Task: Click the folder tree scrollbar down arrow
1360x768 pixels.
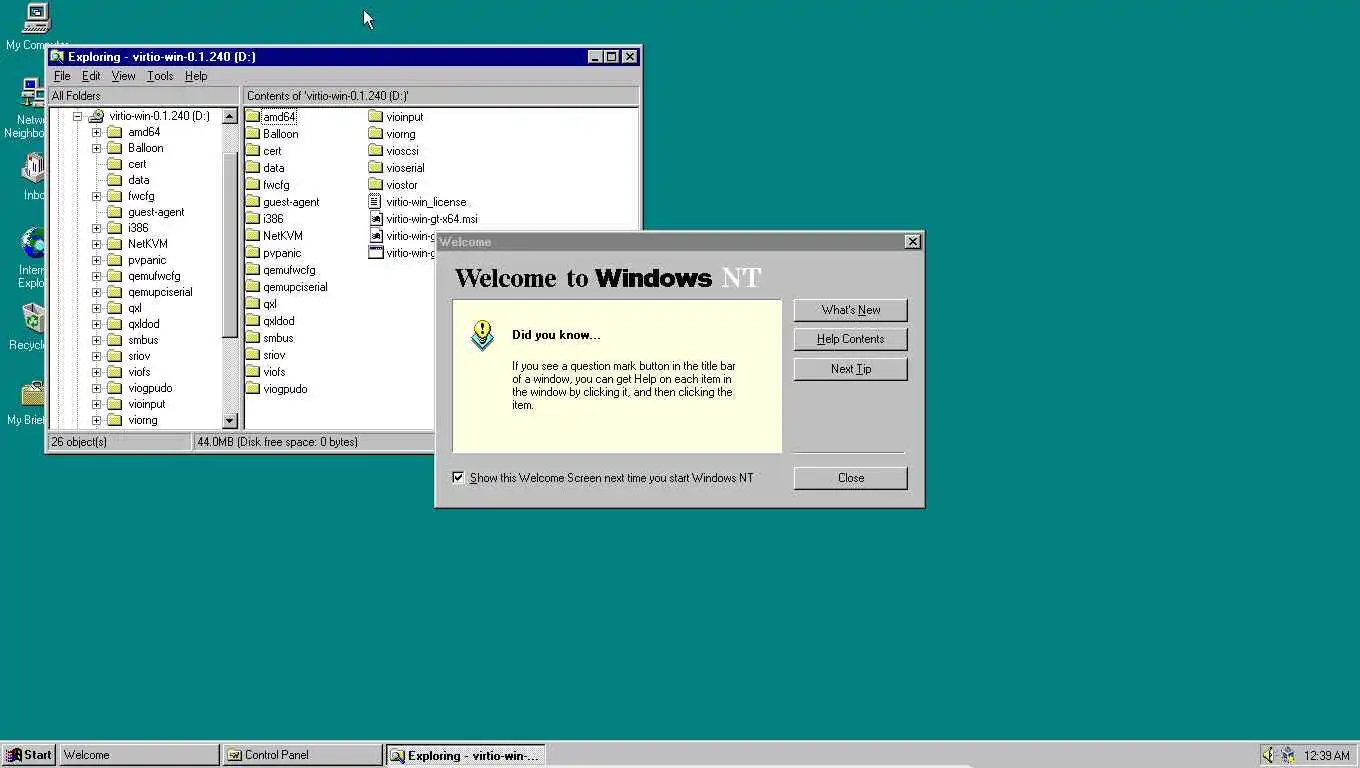Action: pyautogui.click(x=230, y=421)
